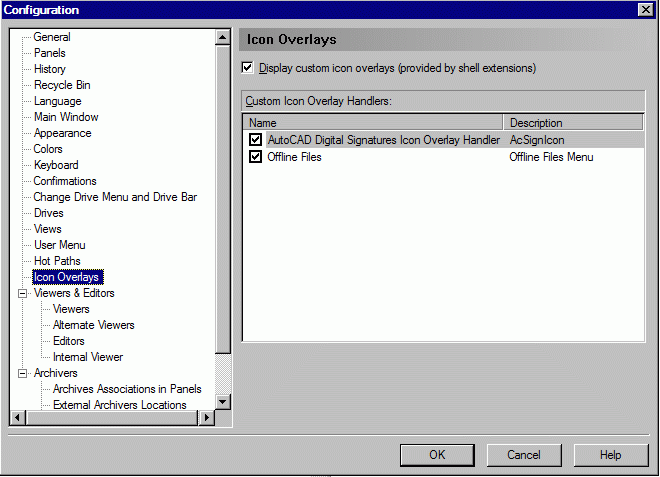The image size is (660, 477).
Task: Select Main Window tree item
Action: click(x=66, y=117)
